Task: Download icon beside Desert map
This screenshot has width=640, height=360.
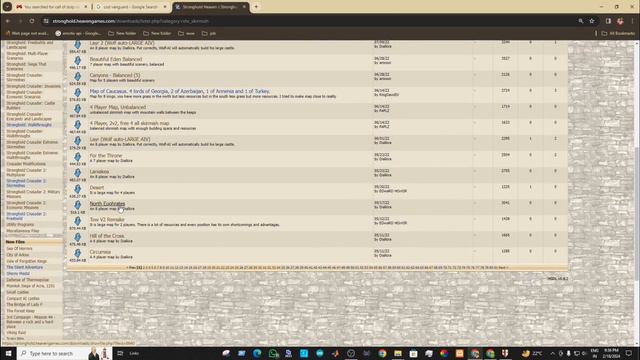Action: coord(78,189)
